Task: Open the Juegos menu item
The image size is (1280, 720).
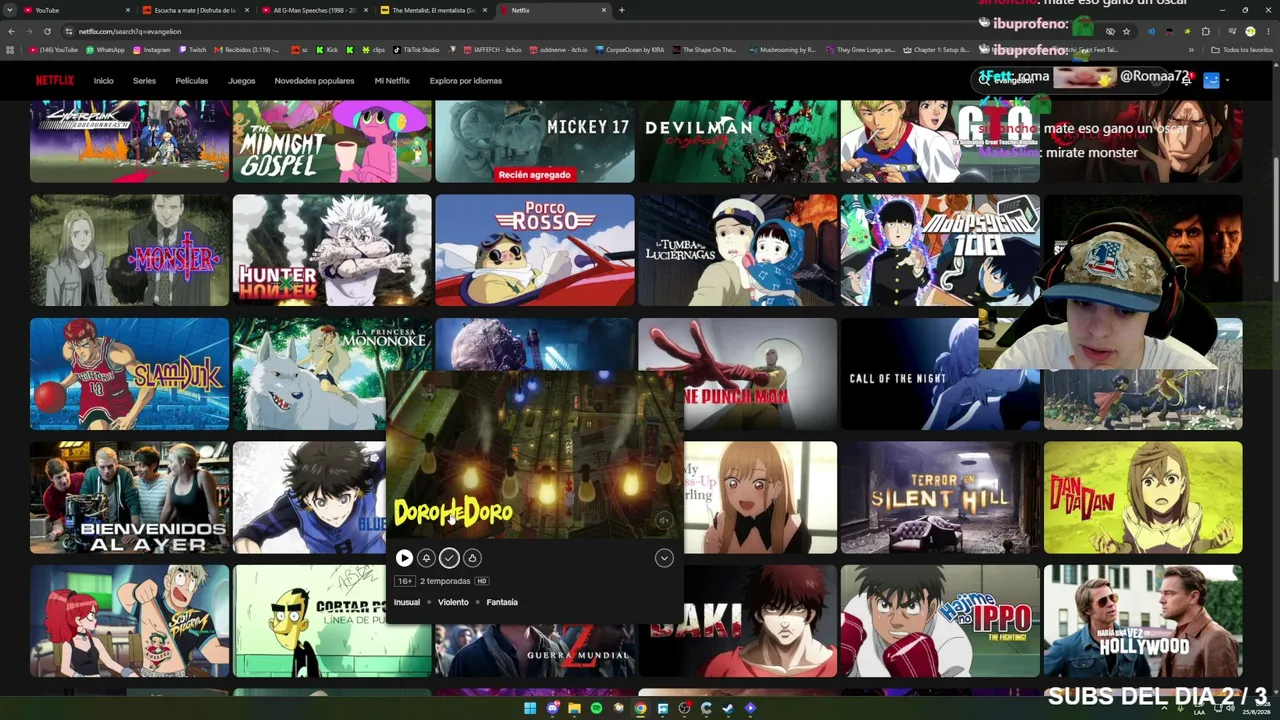Action: (x=241, y=81)
